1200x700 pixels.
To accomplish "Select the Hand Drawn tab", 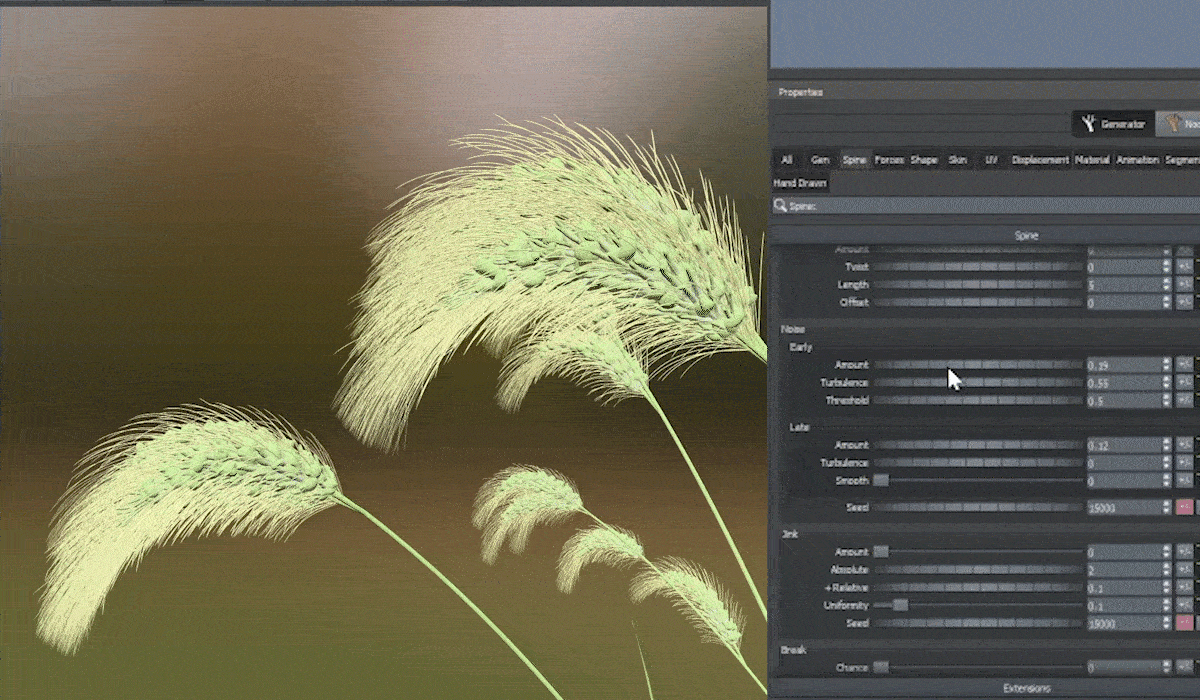I will [x=800, y=183].
